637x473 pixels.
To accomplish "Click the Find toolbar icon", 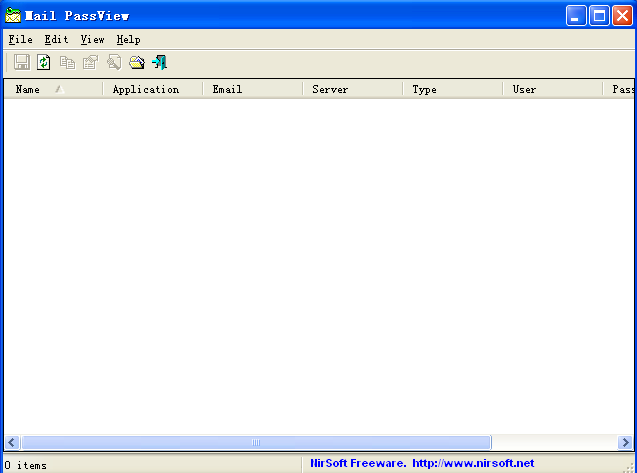I will pos(114,62).
